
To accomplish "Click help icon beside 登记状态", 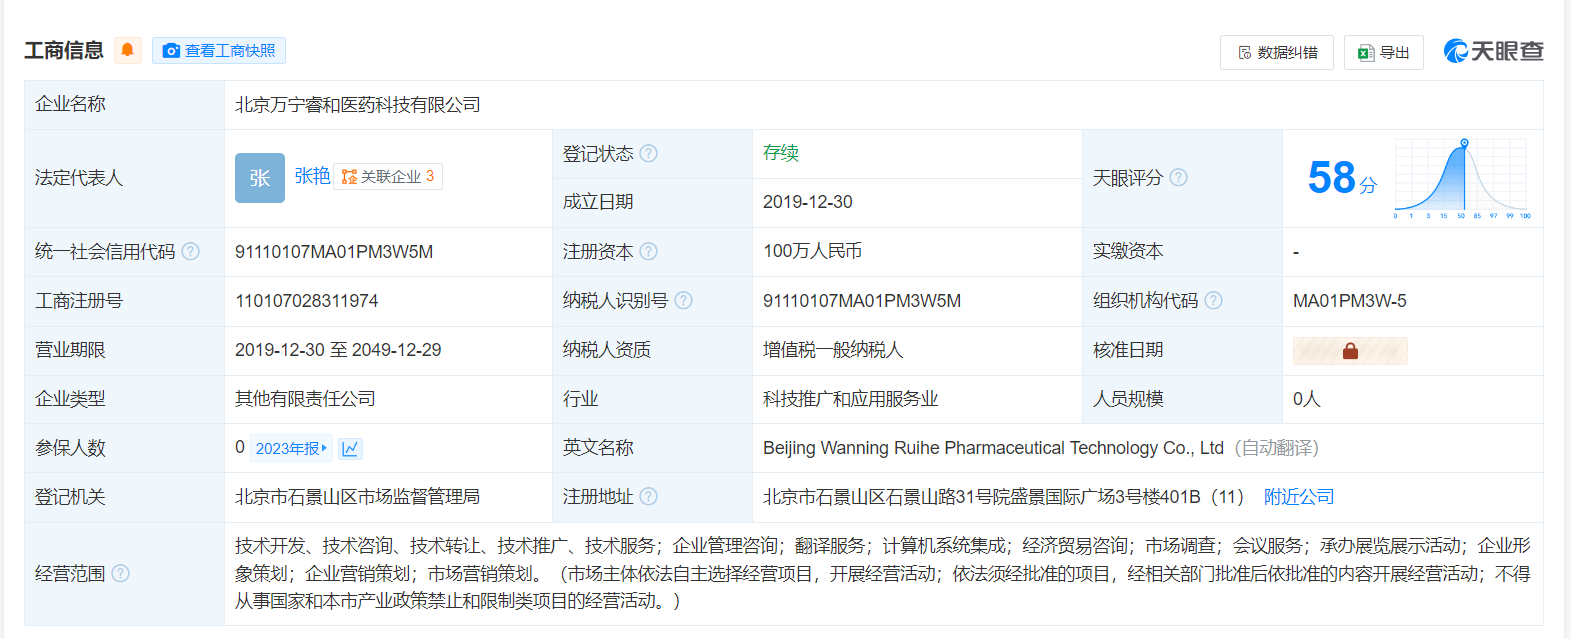I will [649, 153].
